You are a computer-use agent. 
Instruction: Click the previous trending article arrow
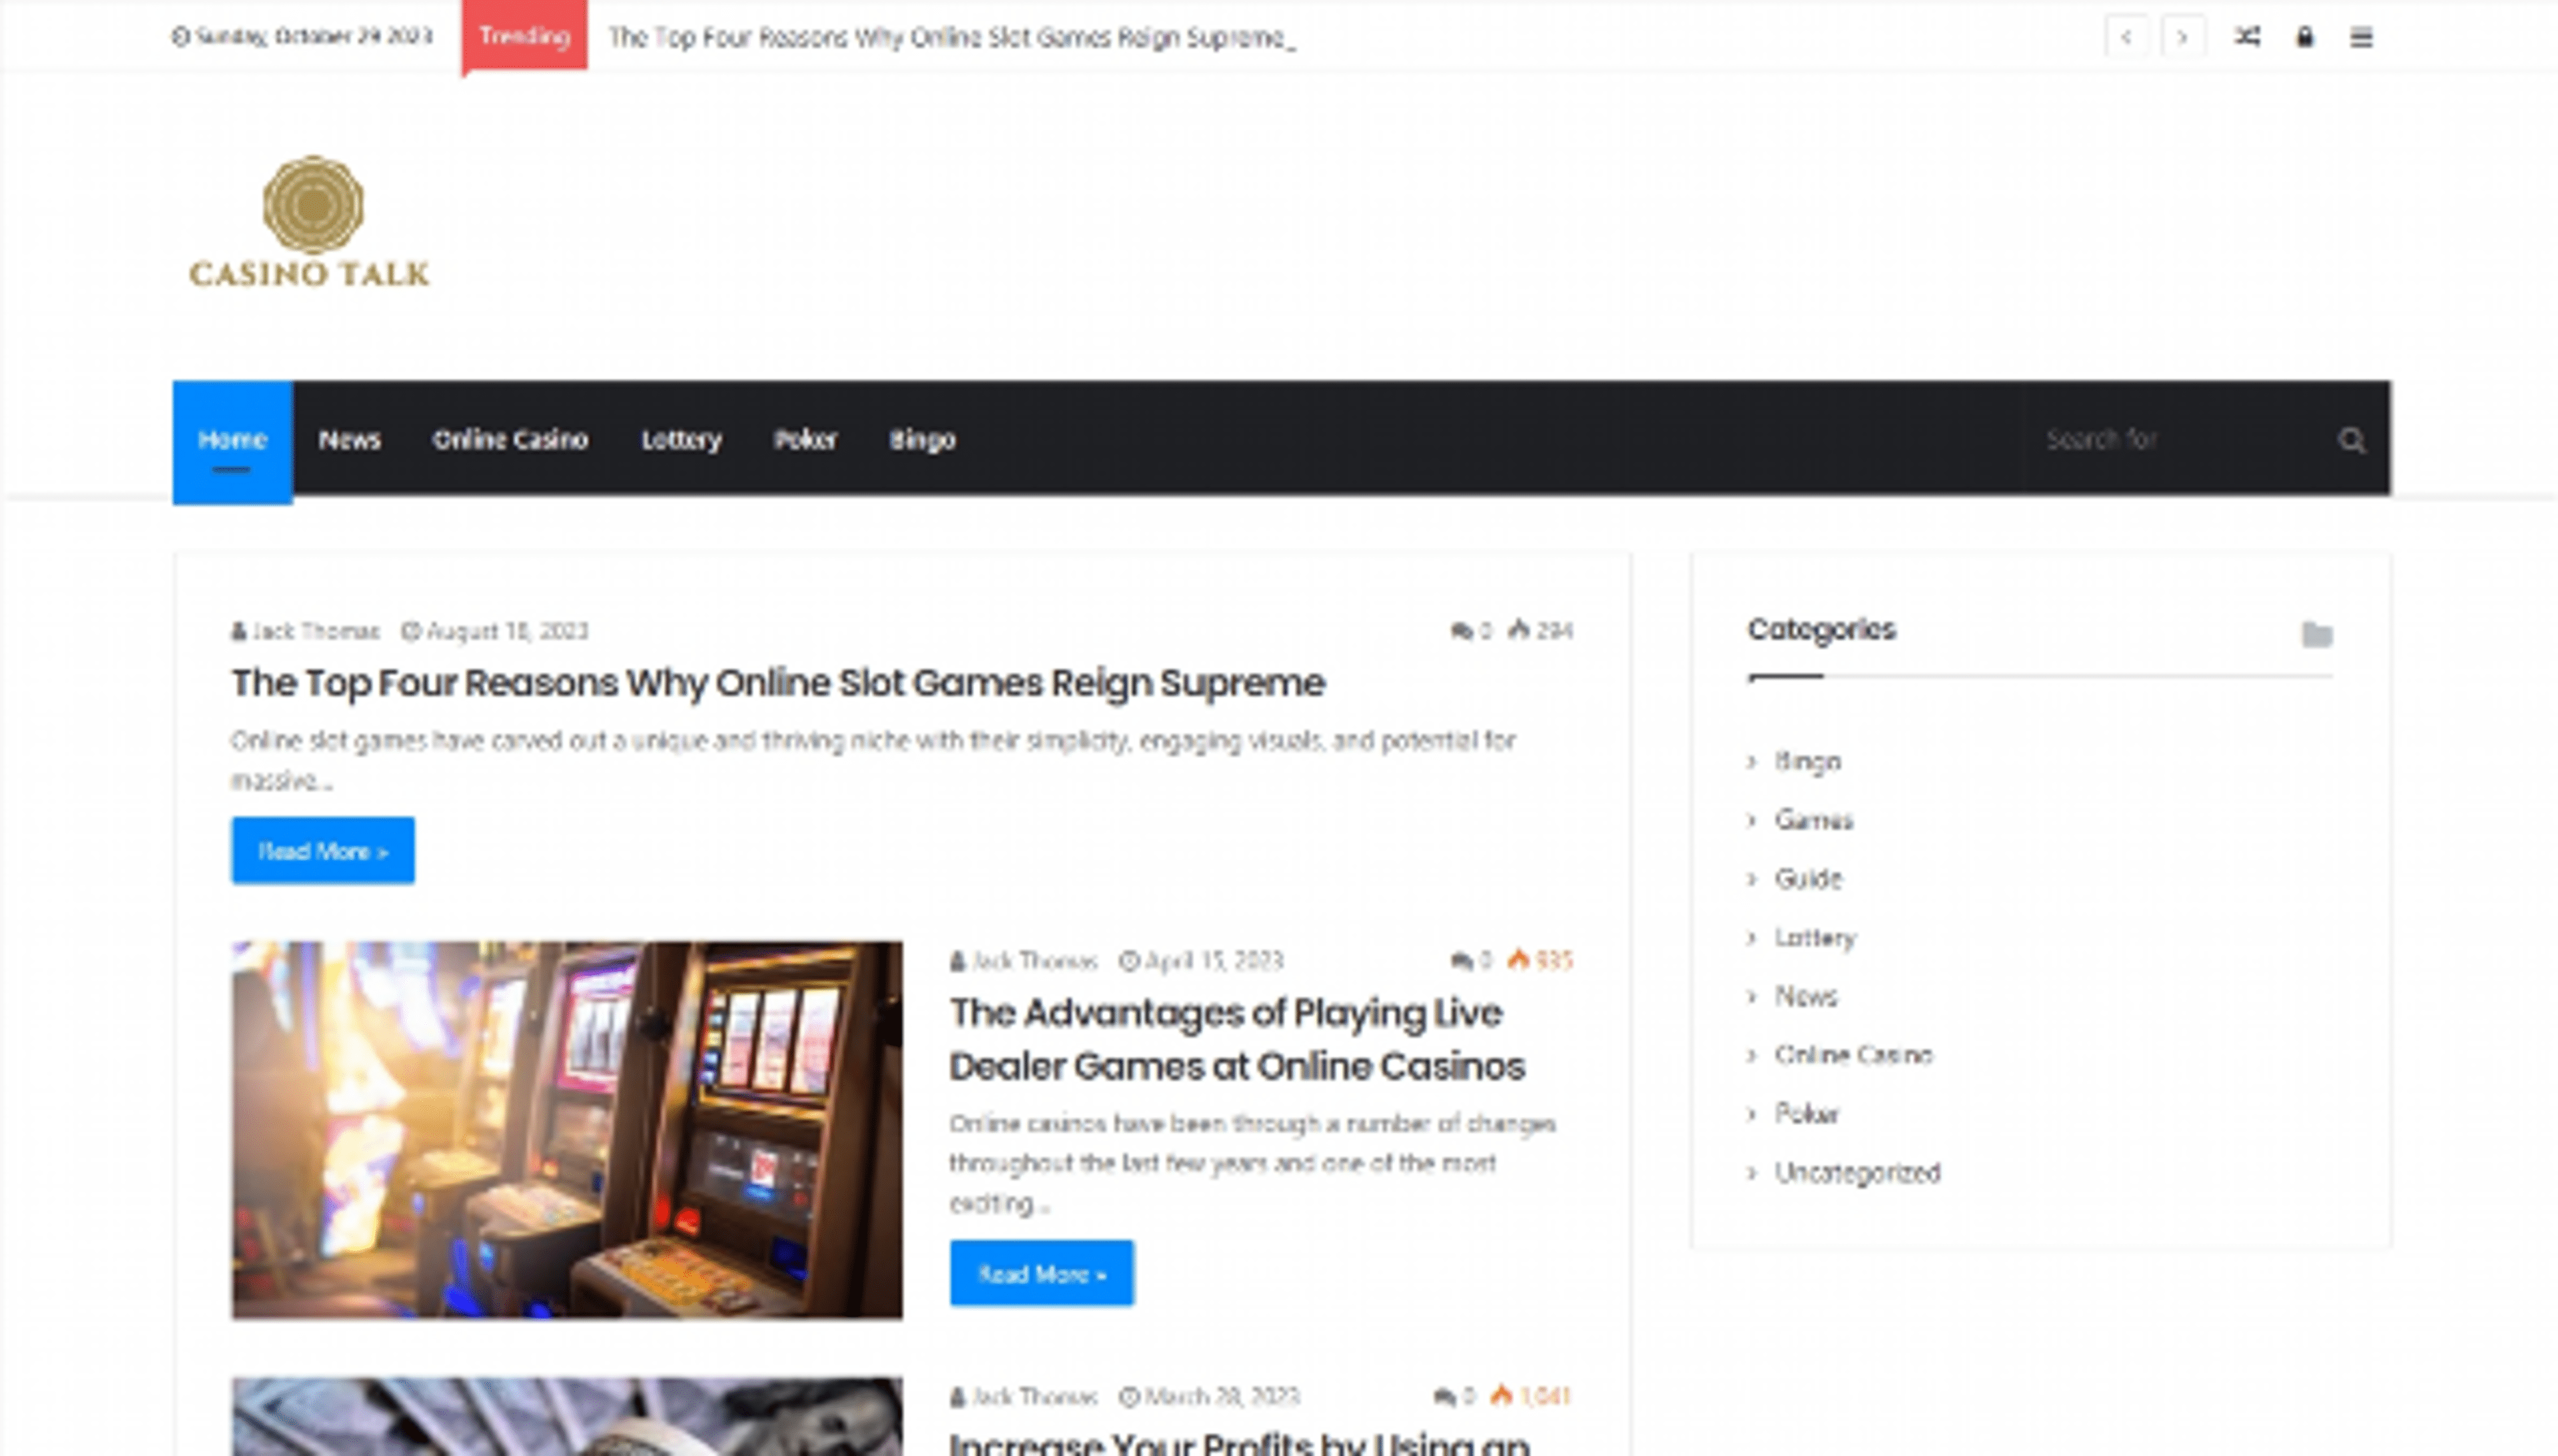click(2126, 37)
